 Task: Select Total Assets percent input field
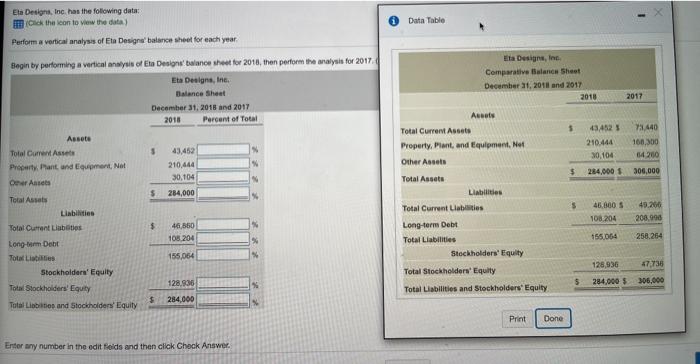pos(223,194)
